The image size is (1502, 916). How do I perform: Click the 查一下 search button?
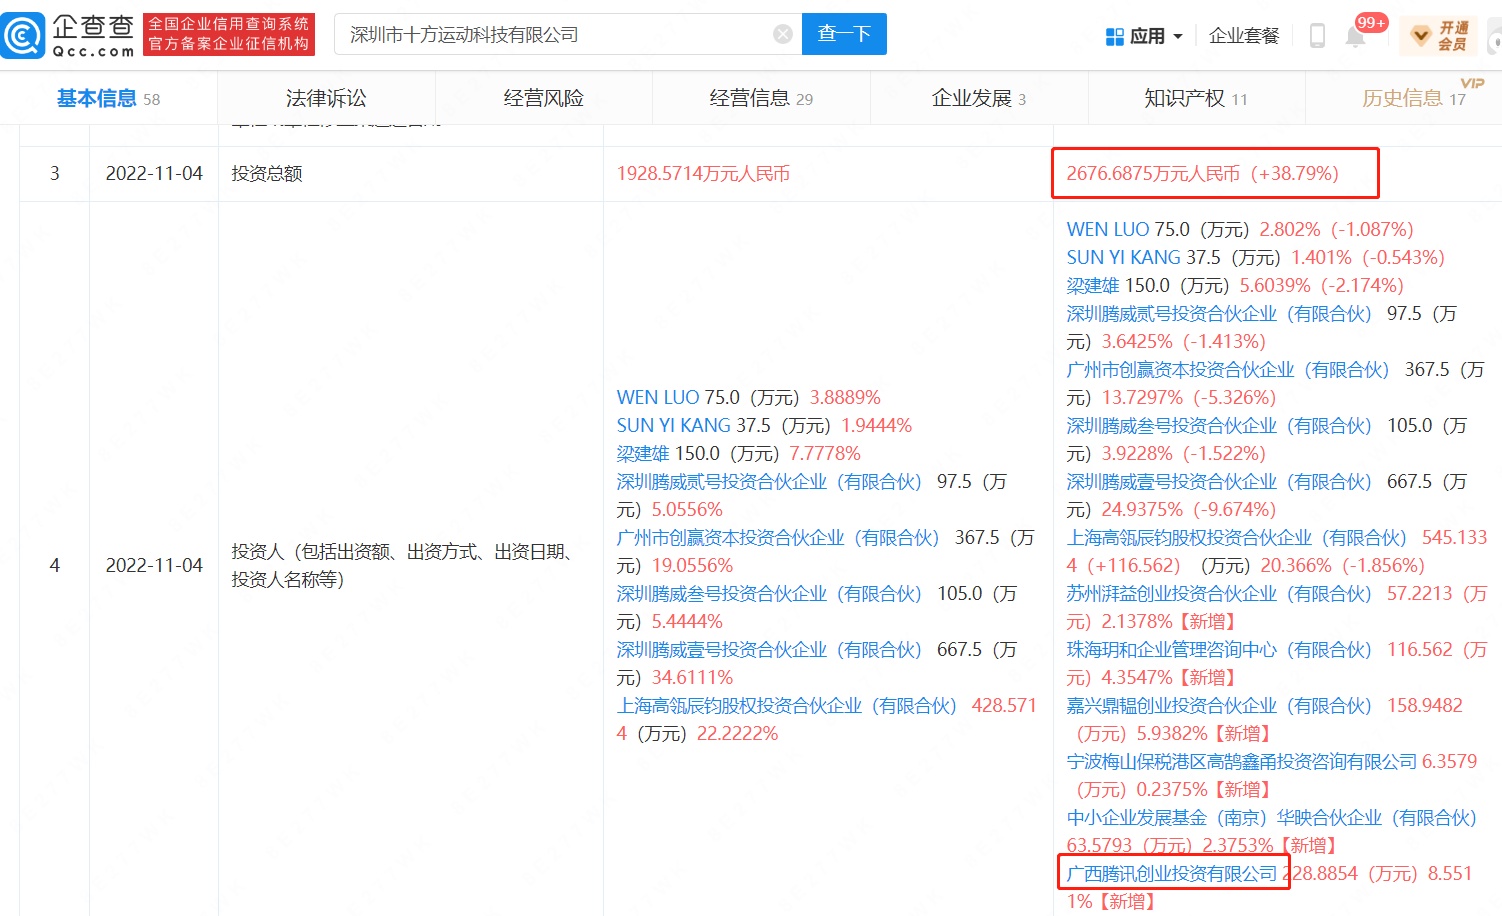[x=844, y=34]
